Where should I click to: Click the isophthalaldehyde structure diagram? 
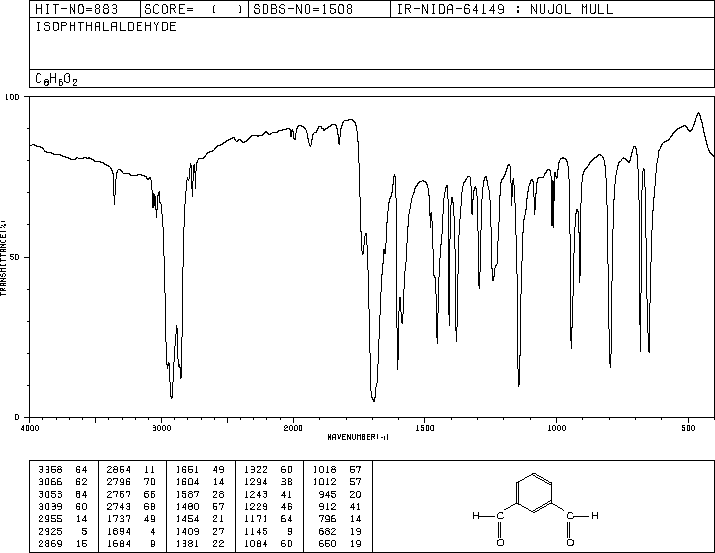click(535, 510)
